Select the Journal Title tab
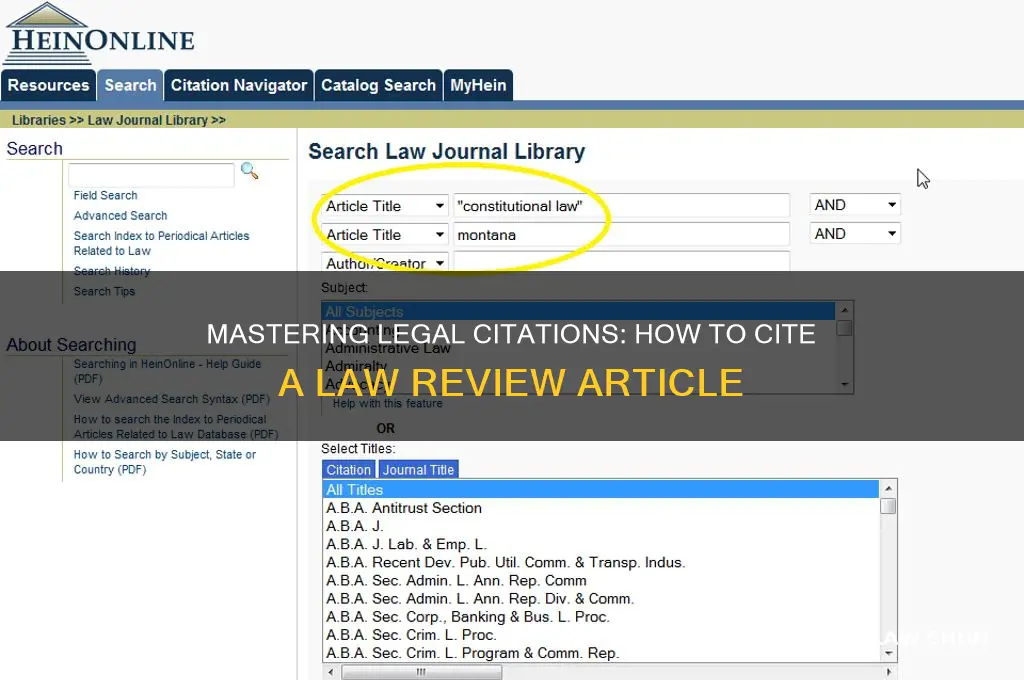Screen dimensions: 1024x680 click(x=419, y=470)
